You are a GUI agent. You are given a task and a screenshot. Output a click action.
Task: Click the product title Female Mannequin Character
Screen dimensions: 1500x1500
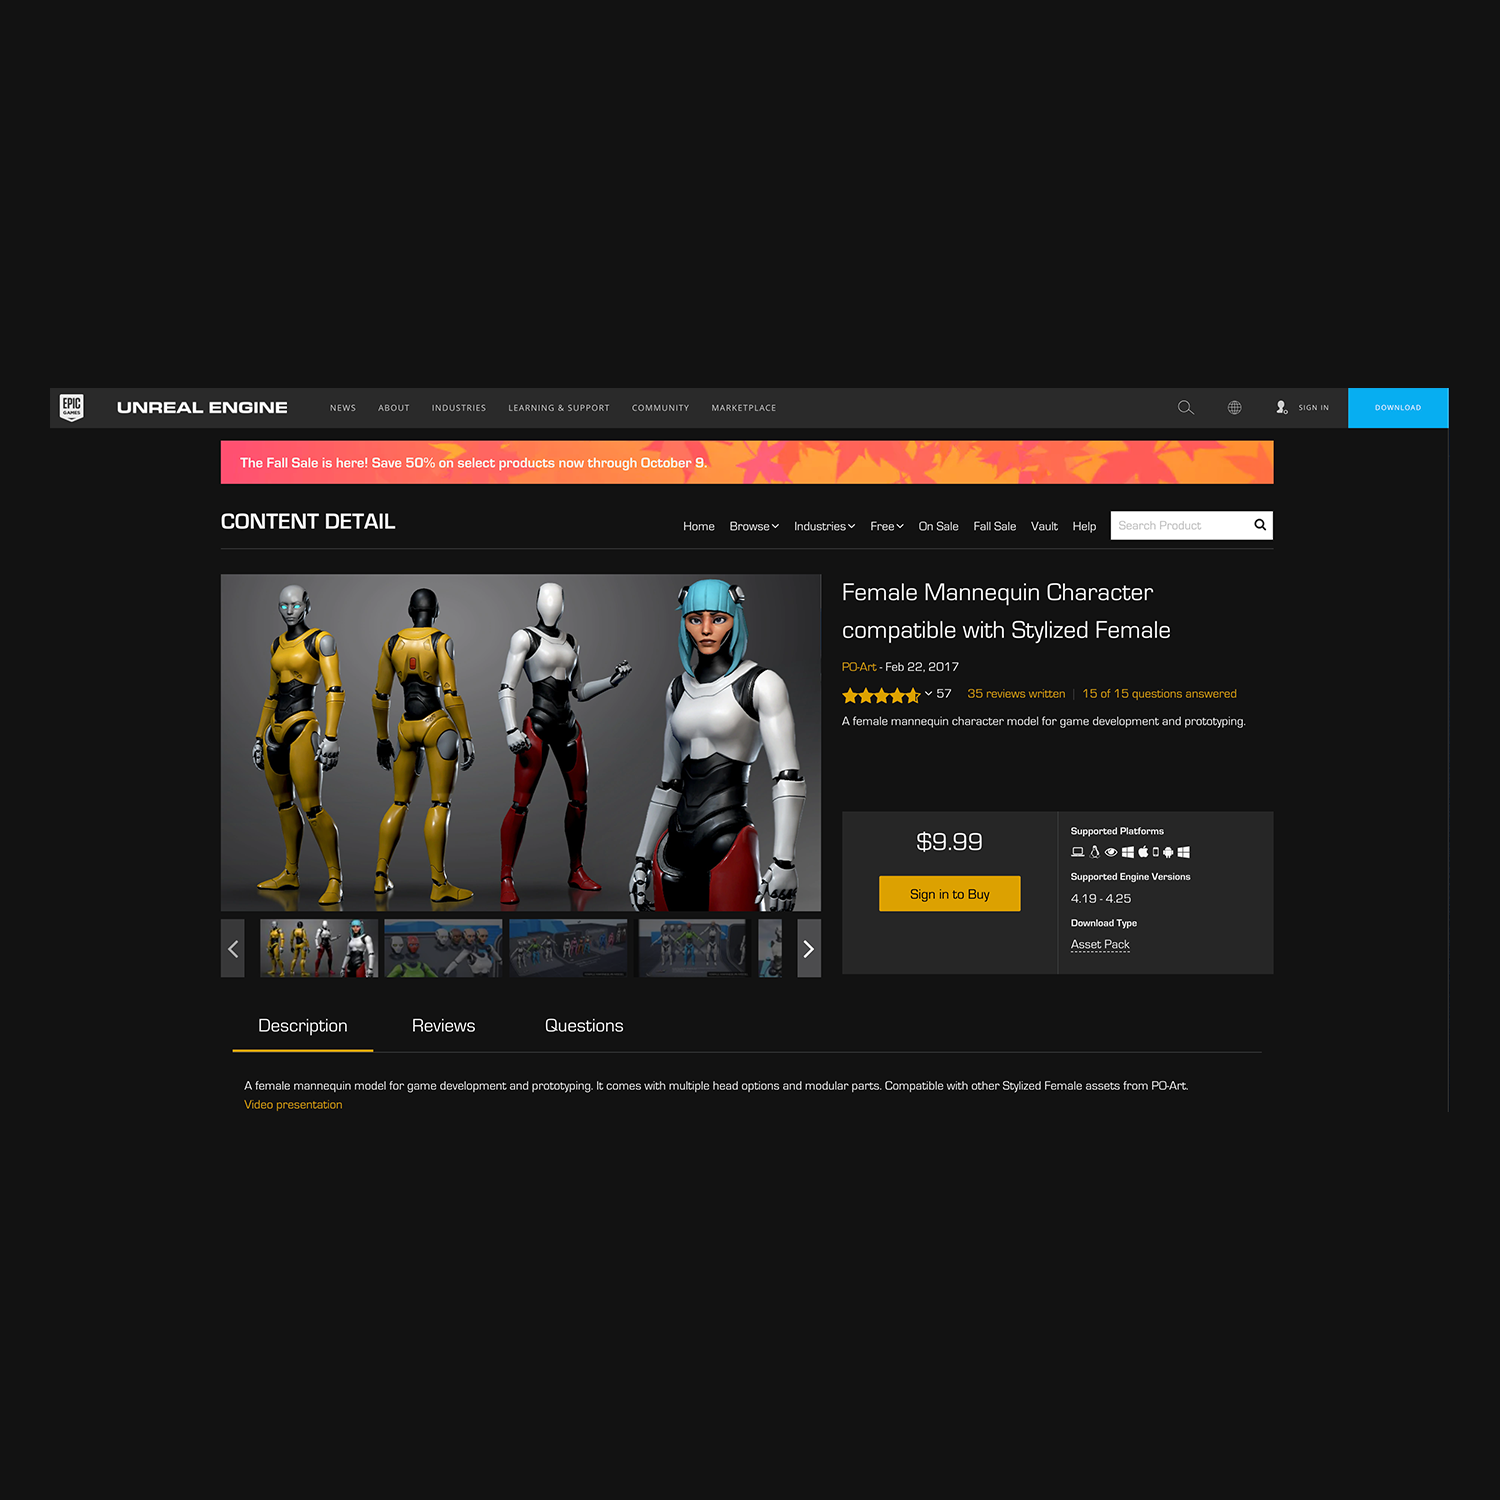1006,611
